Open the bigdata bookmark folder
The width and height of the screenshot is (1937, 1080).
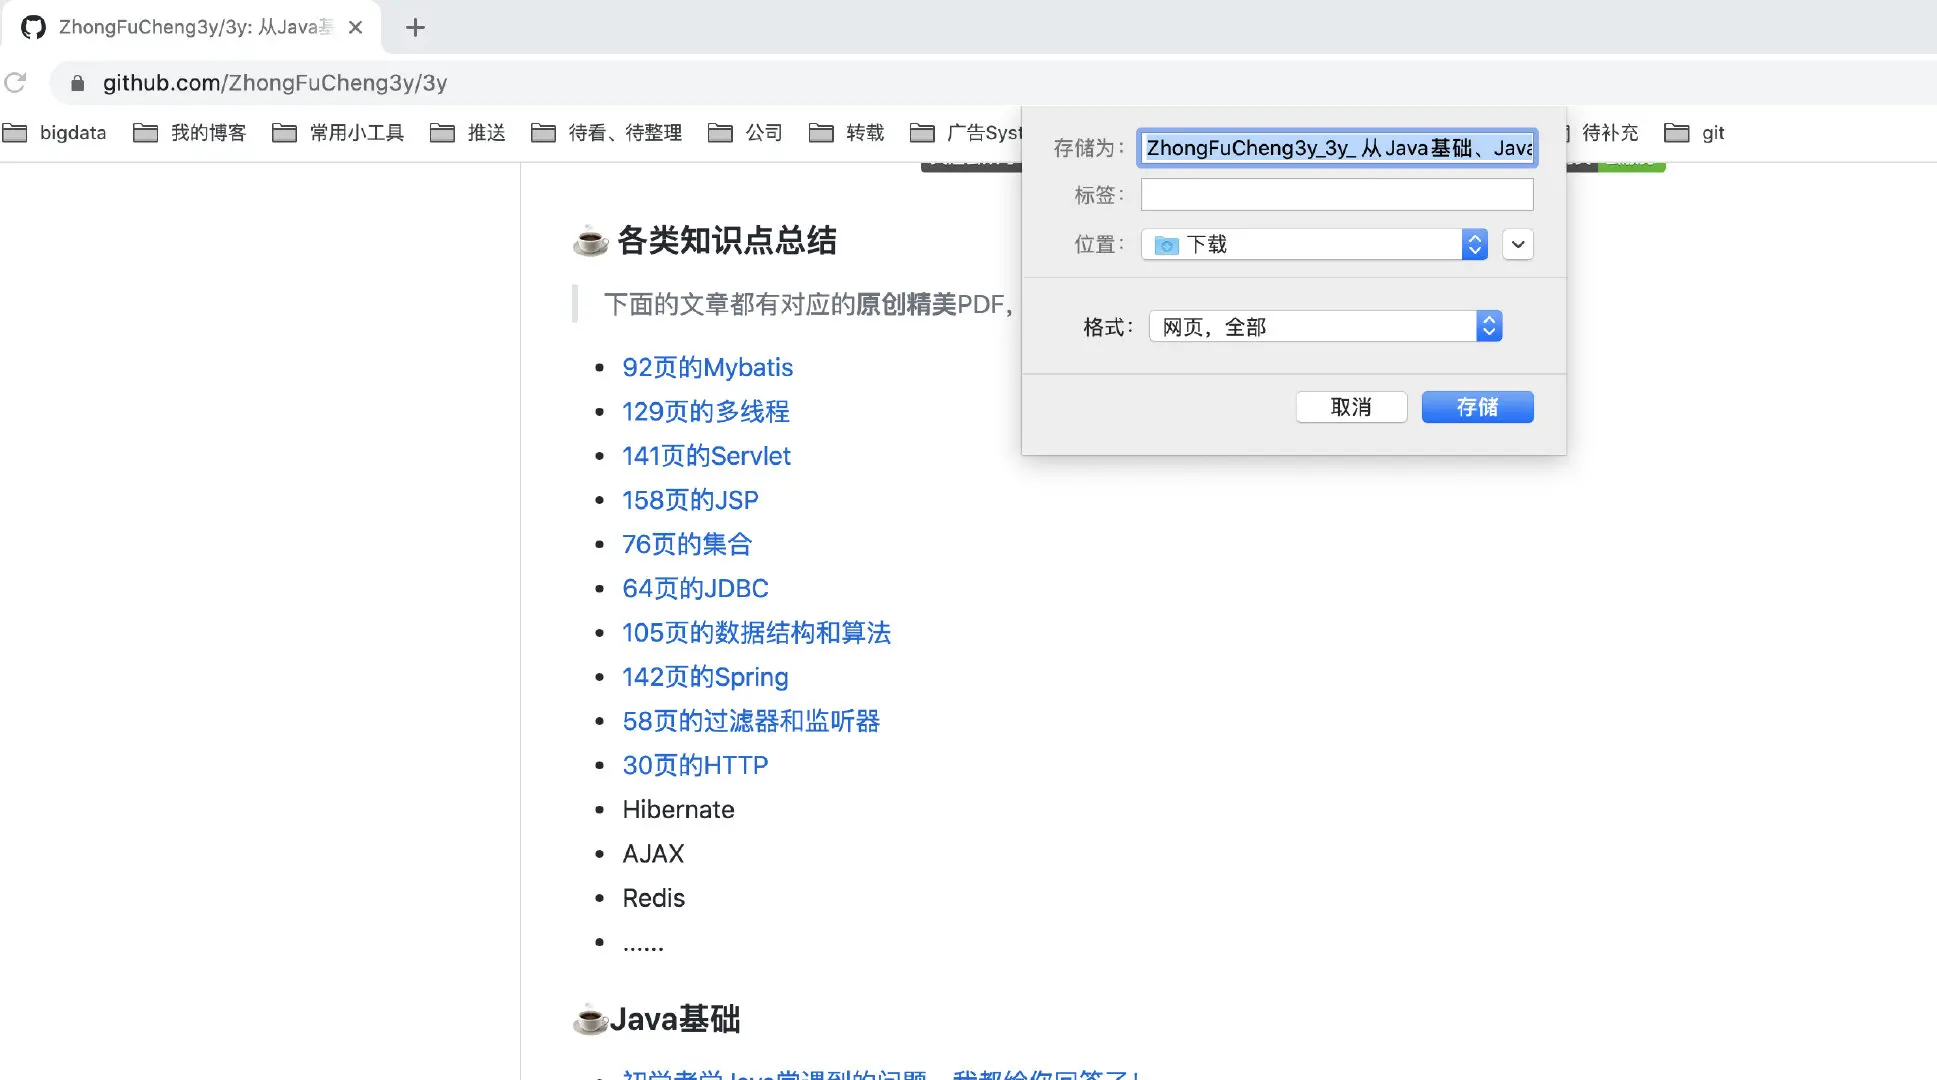click(55, 133)
